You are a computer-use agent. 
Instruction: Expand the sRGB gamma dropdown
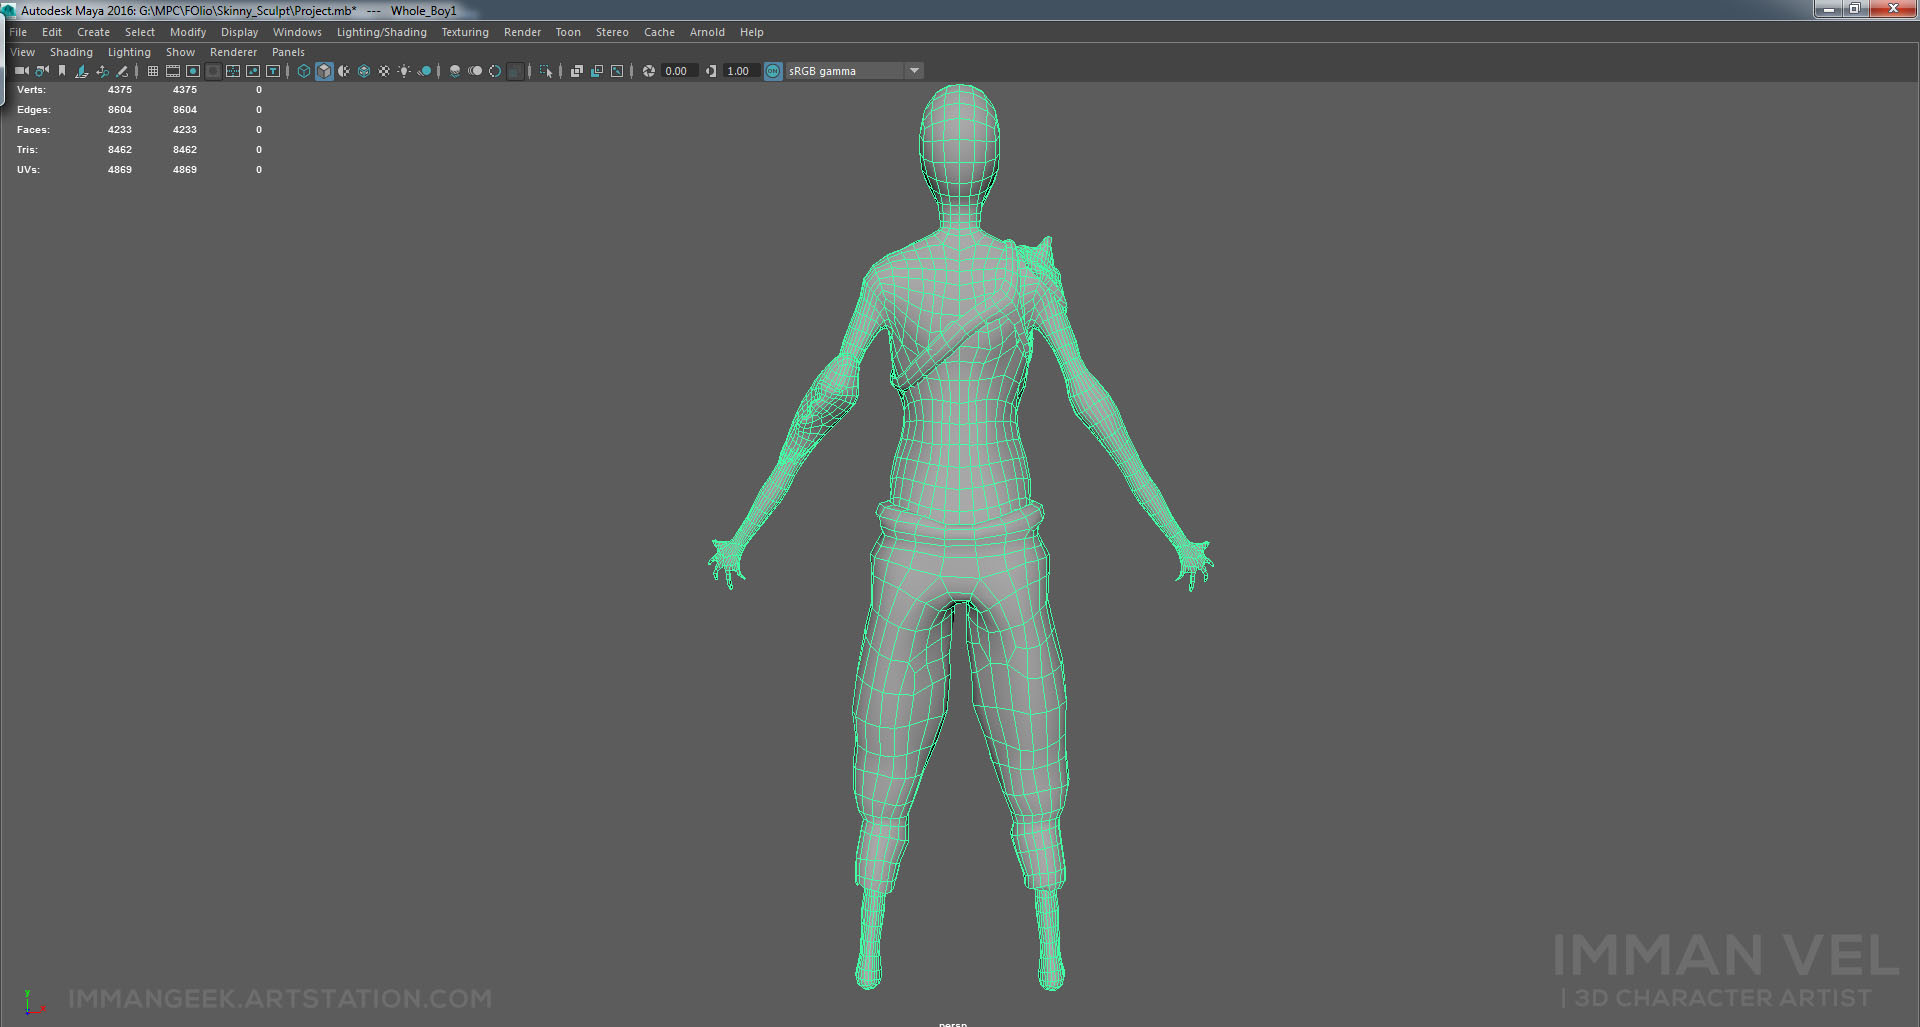pyautogui.click(x=914, y=71)
